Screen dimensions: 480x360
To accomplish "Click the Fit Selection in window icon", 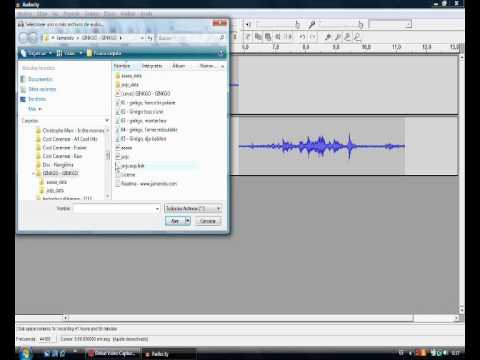I will tap(347, 37).
